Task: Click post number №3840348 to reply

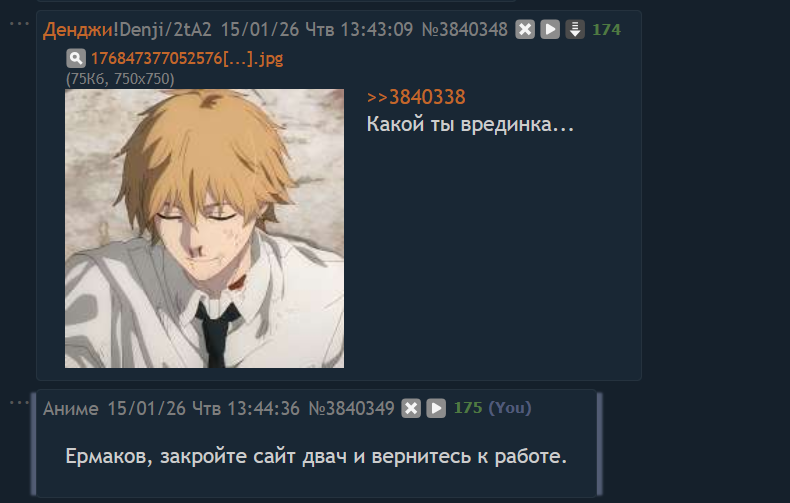Action: tap(465, 29)
